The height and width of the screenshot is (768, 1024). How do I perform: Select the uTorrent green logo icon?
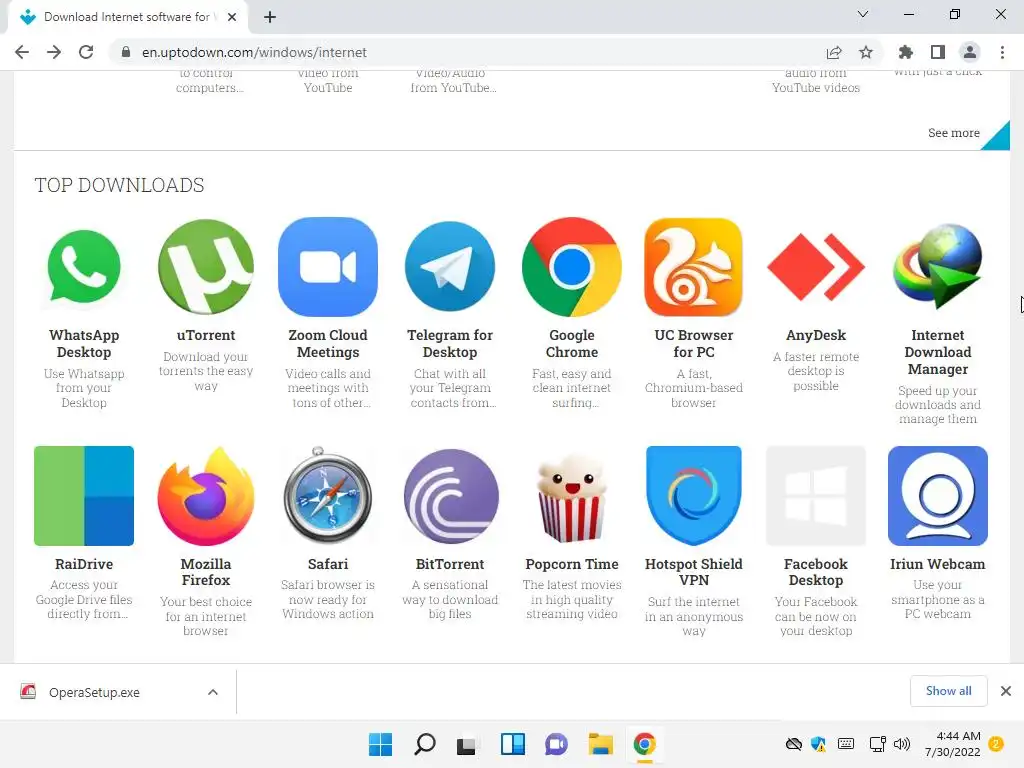(x=206, y=266)
